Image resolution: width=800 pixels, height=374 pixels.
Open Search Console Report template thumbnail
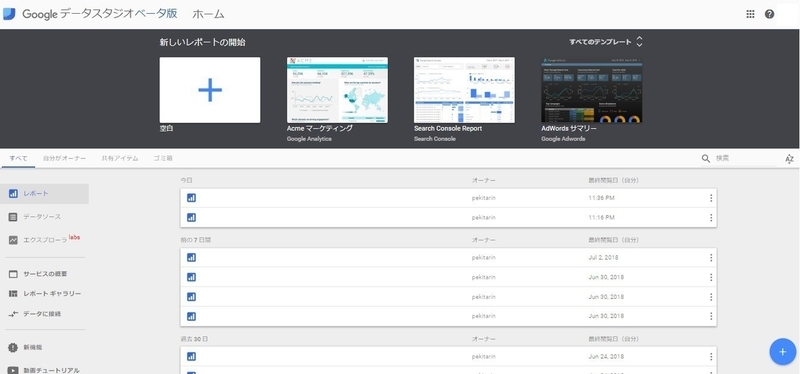[x=464, y=90]
